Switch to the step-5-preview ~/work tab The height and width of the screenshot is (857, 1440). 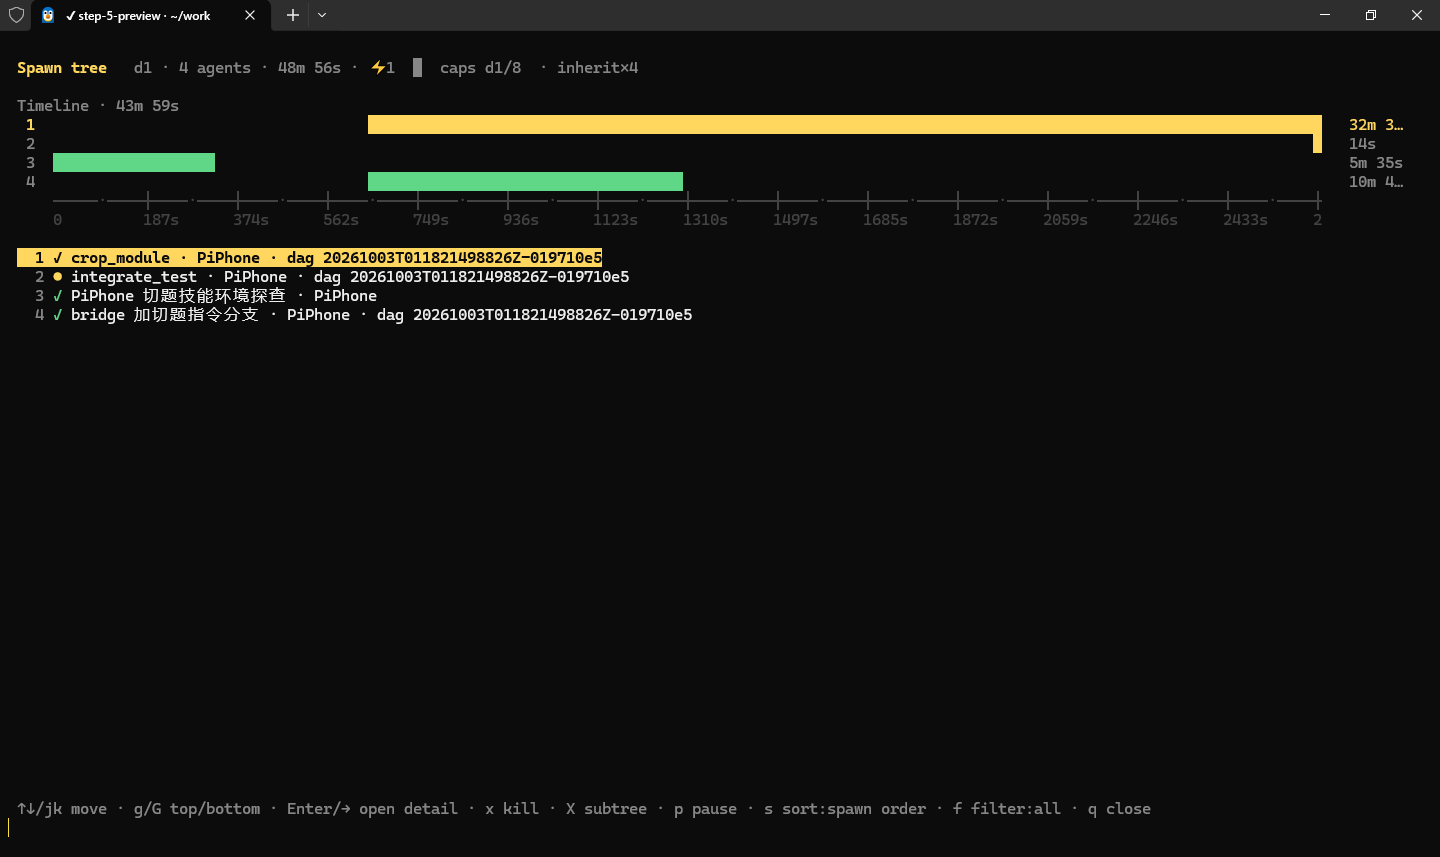pyautogui.click(x=150, y=15)
